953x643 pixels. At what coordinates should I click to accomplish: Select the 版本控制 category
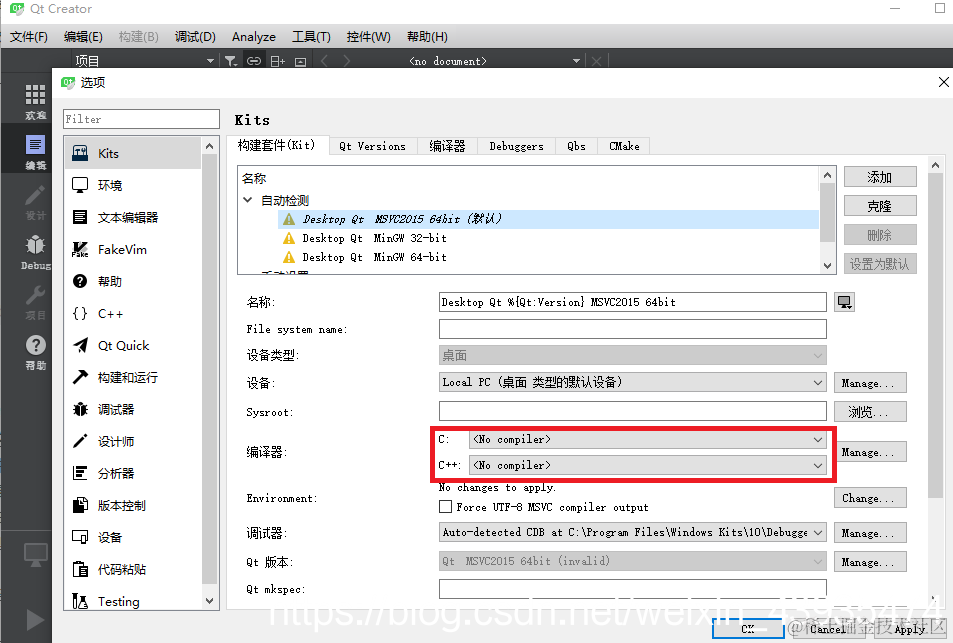(x=132, y=506)
